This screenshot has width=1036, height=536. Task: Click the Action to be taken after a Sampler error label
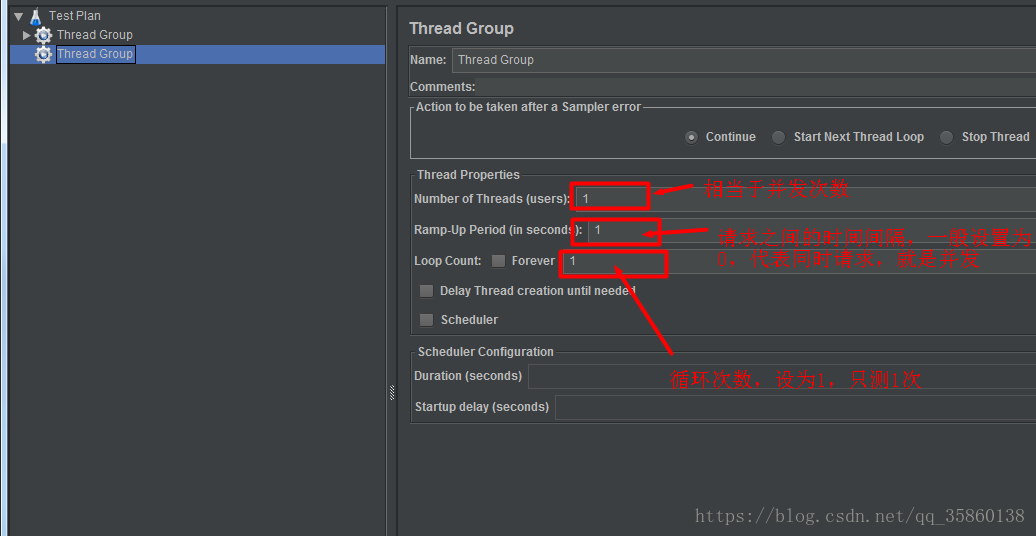point(529,107)
